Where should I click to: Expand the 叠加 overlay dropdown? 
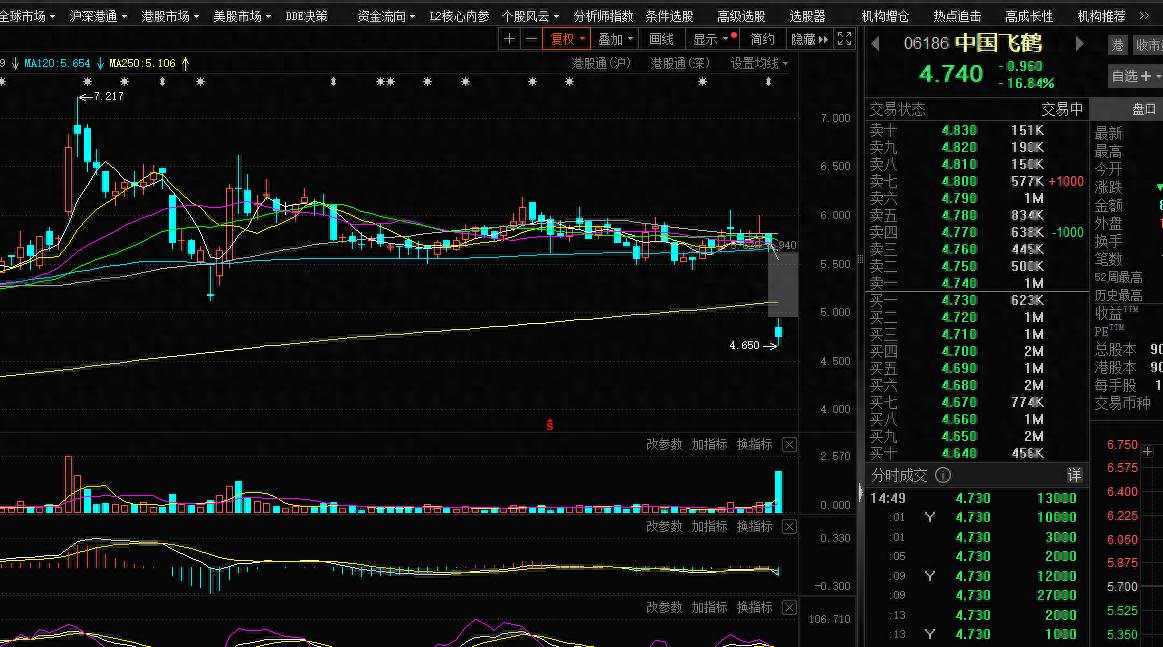pos(616,39)
